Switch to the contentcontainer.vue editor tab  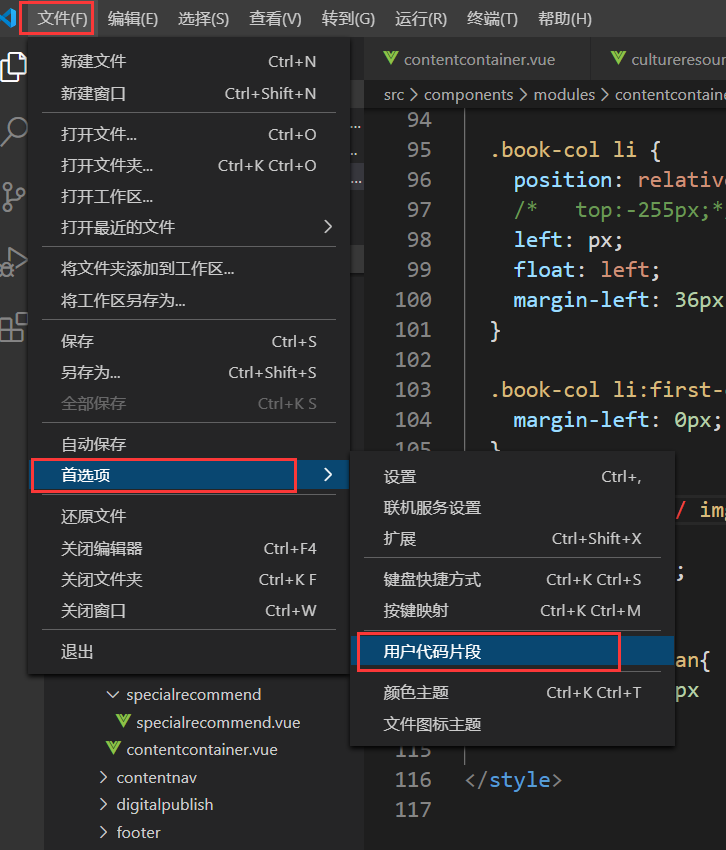(477, 59)
